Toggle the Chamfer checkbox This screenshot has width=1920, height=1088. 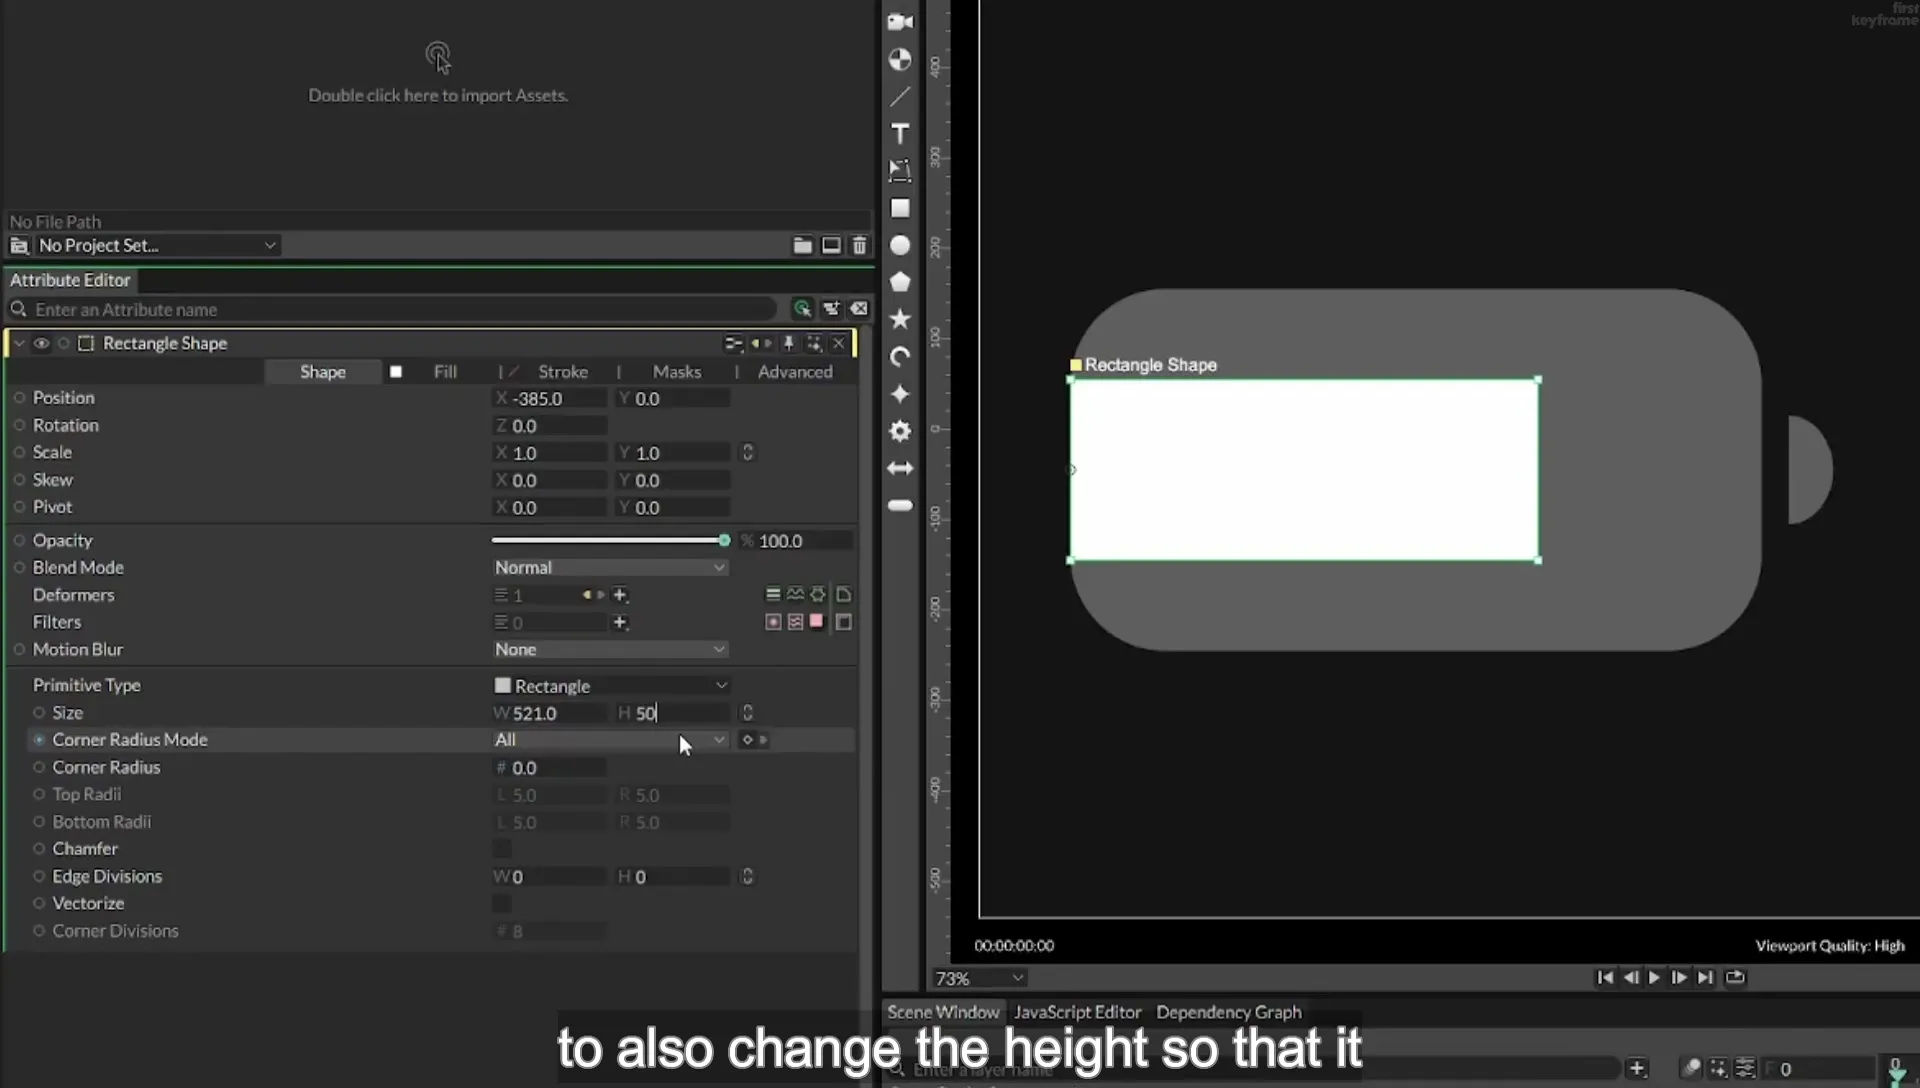502,849
